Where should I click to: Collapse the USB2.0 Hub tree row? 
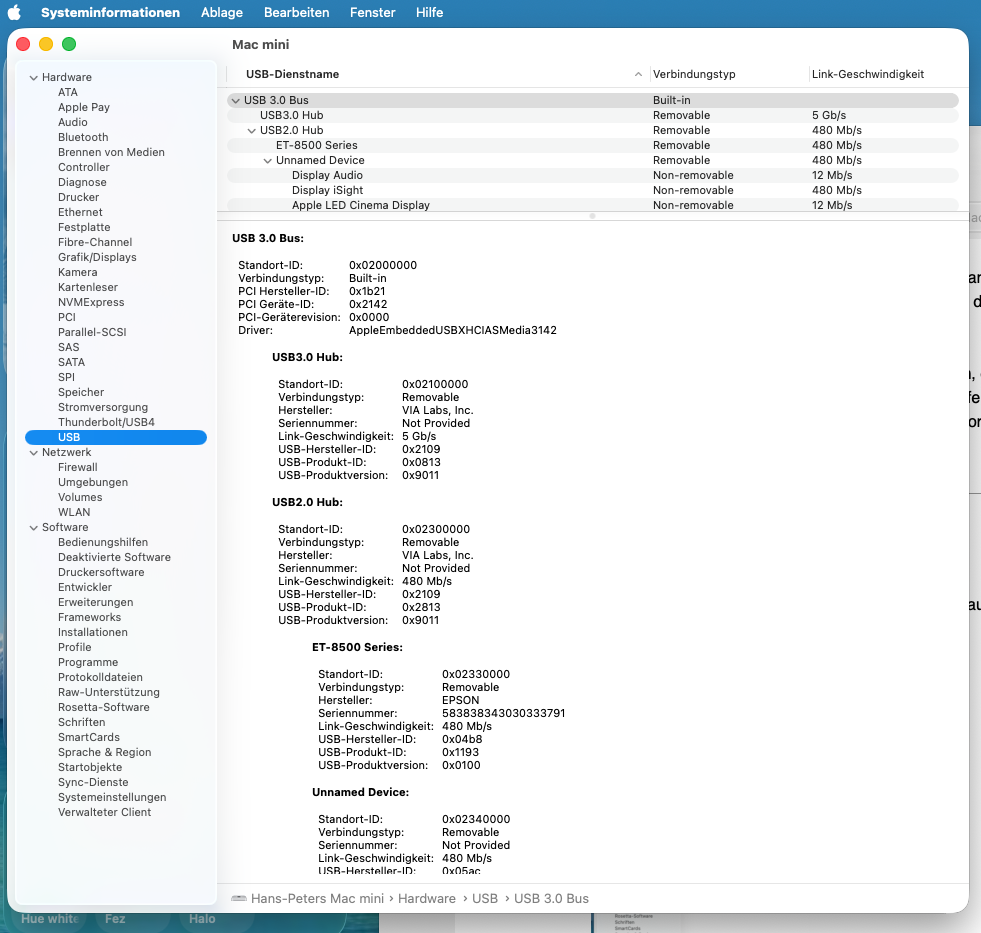pyautogui.click(x=252, y=131)
